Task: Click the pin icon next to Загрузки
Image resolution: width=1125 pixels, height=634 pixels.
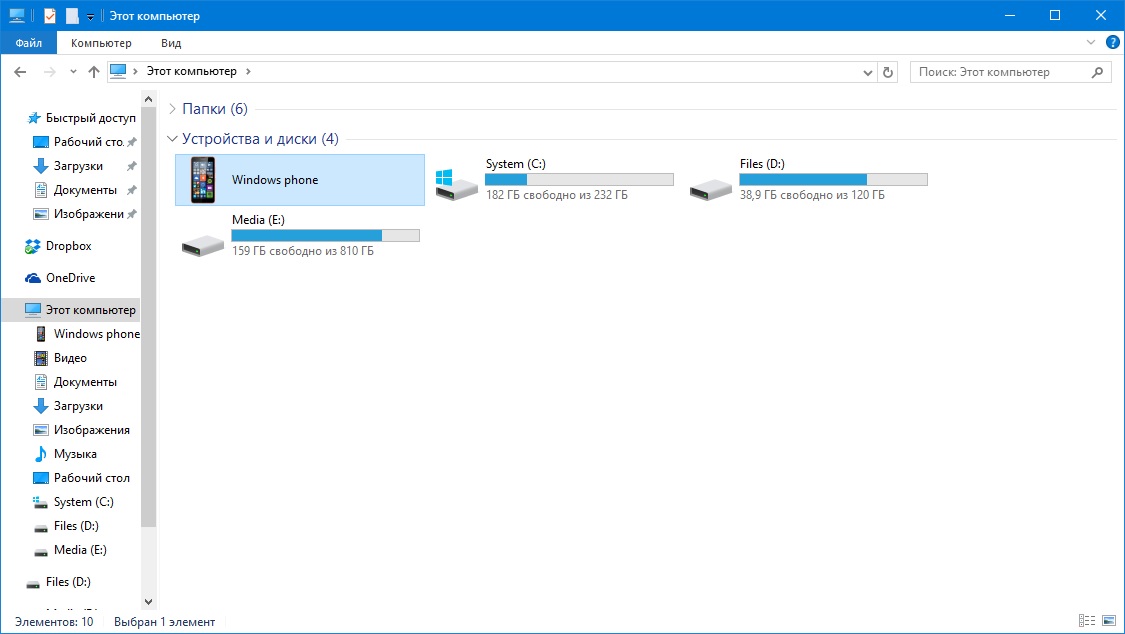Action: (131, 166)
